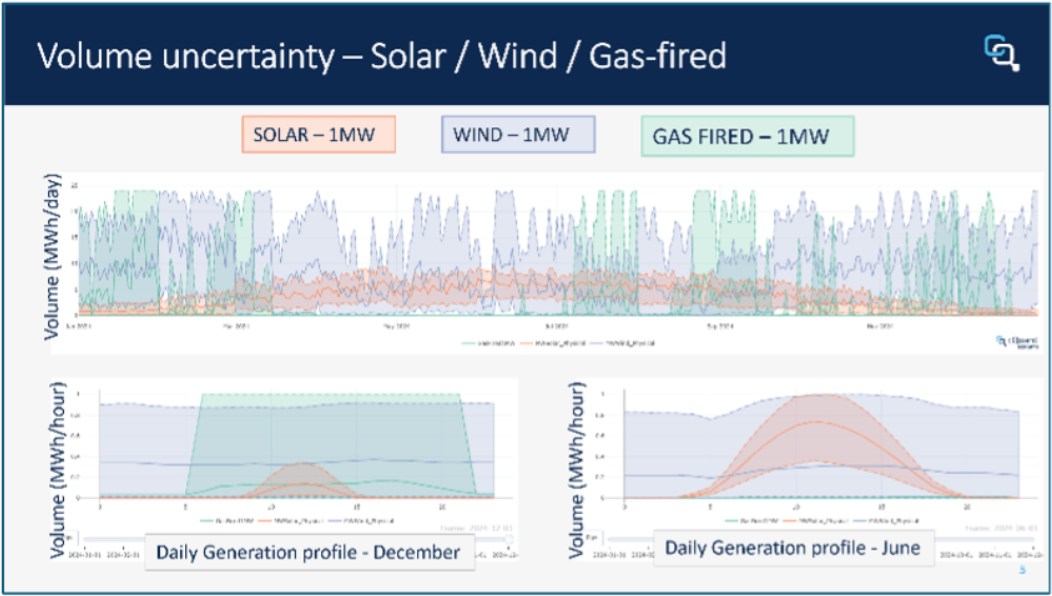This screenshot has height=596, width=1052.
Task: Click the 'Daily Generation profile - December' caption
Action: 309,553
